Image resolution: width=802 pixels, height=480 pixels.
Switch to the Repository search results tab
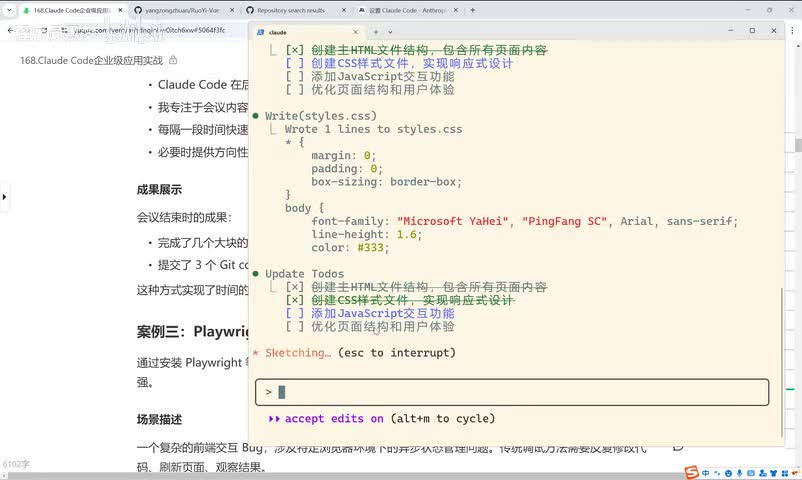pyautogui.click(x=296, y=10)
